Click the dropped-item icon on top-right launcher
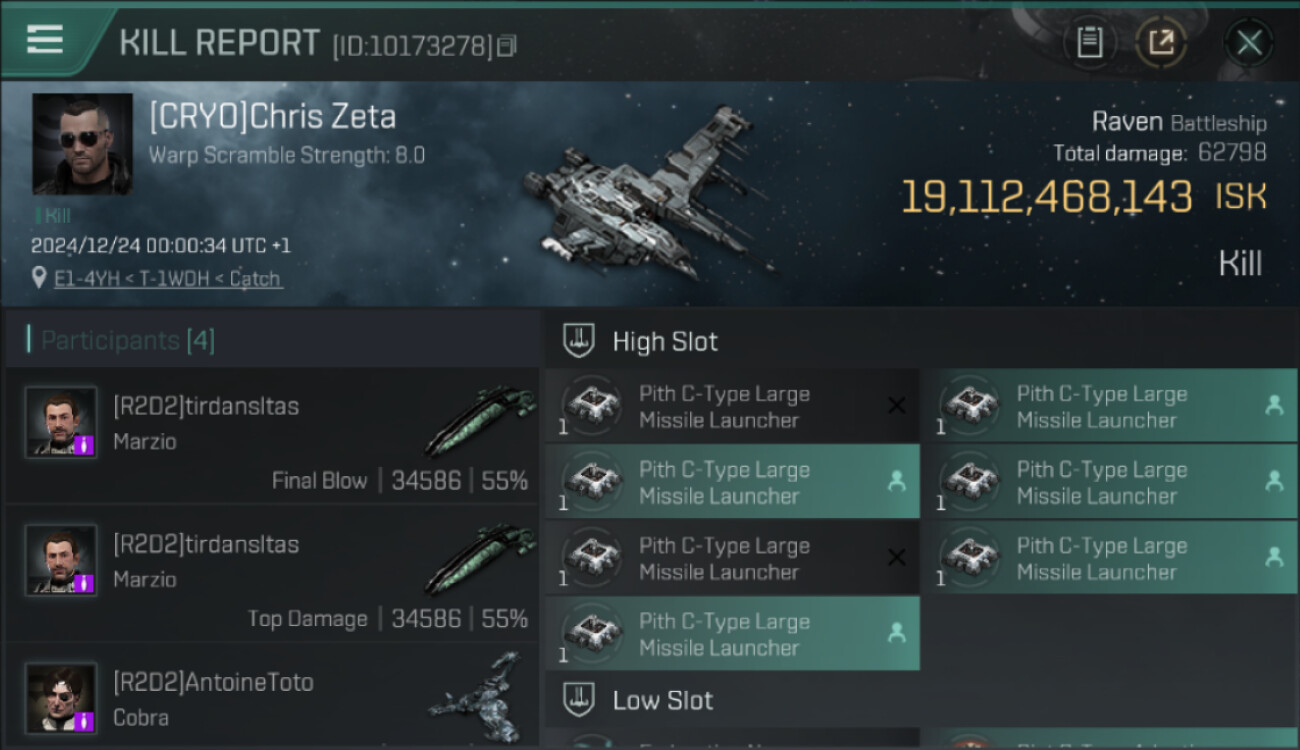This screenshot has width=1300, height=750. [1274, 405]
